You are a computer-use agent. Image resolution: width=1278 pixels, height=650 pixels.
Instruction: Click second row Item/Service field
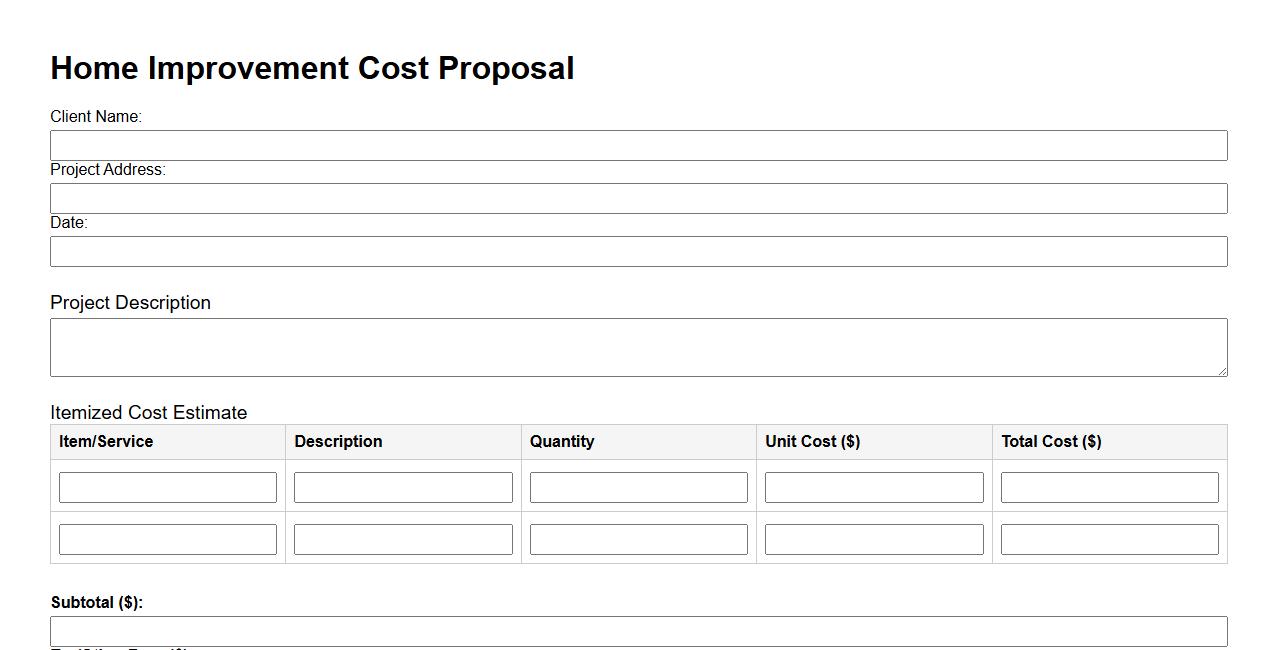pos(168,539)
